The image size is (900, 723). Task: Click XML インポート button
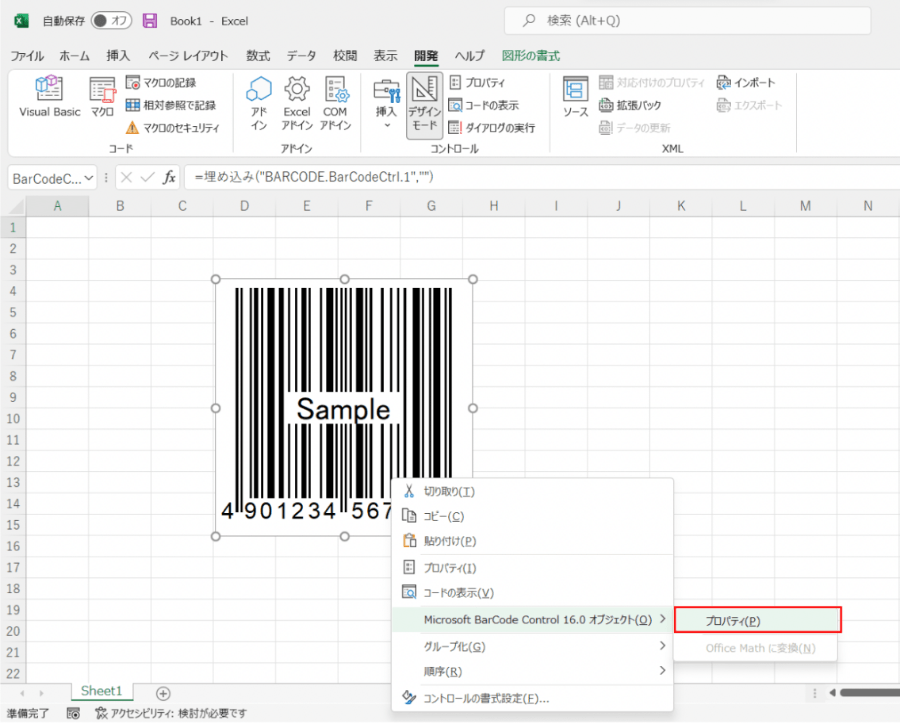746,83
